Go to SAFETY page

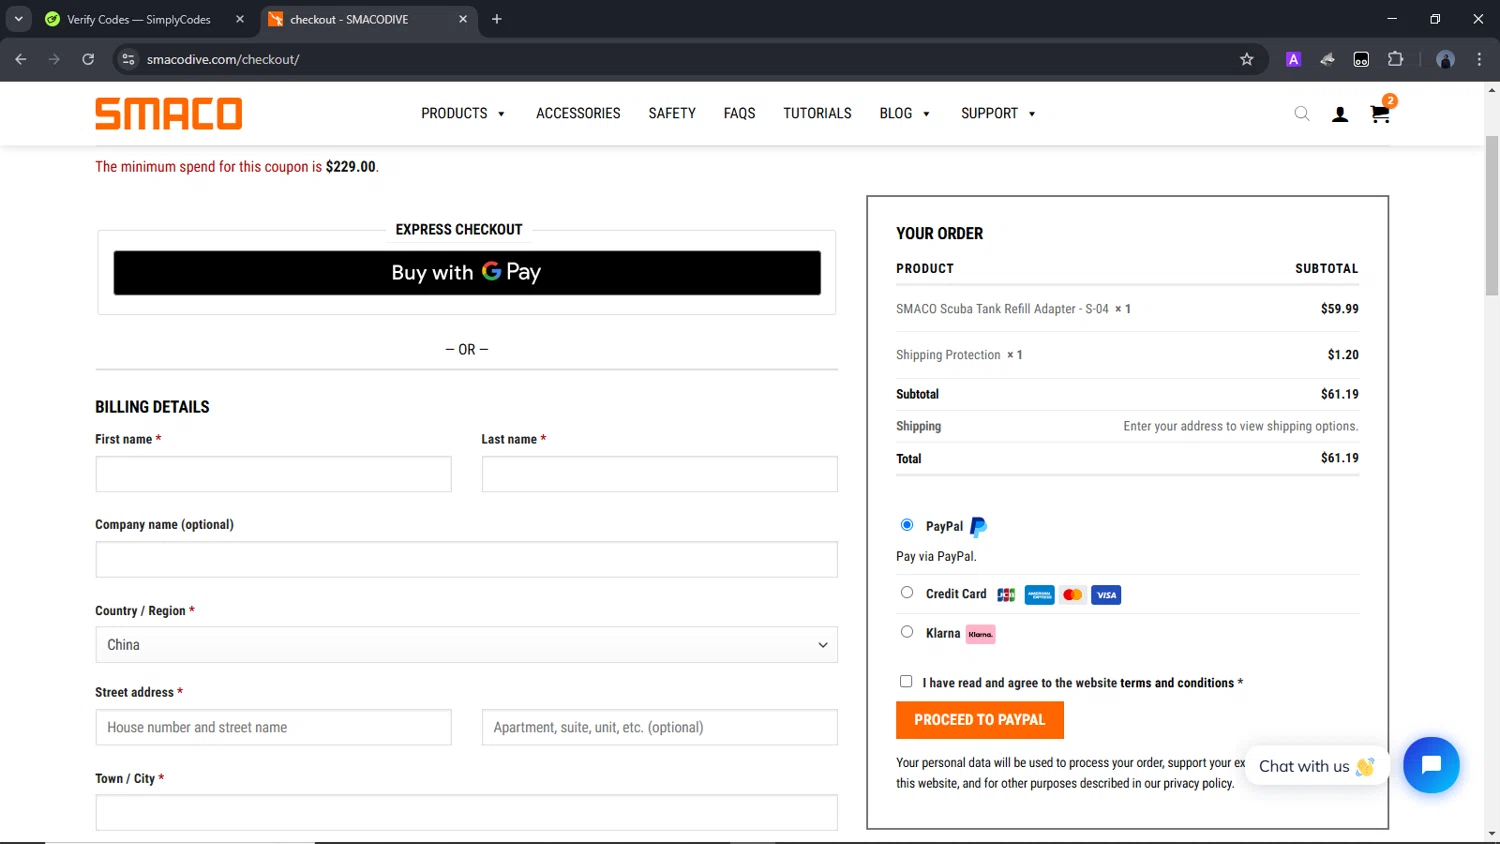672,114
